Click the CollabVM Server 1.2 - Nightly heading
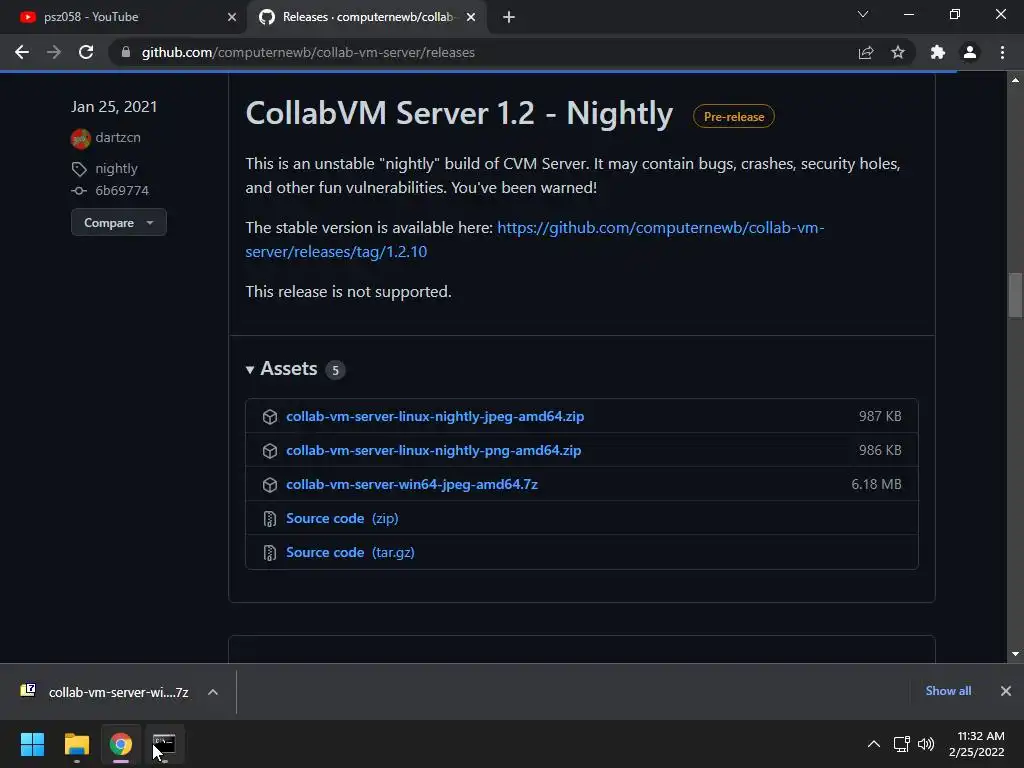 pos(459,113)
